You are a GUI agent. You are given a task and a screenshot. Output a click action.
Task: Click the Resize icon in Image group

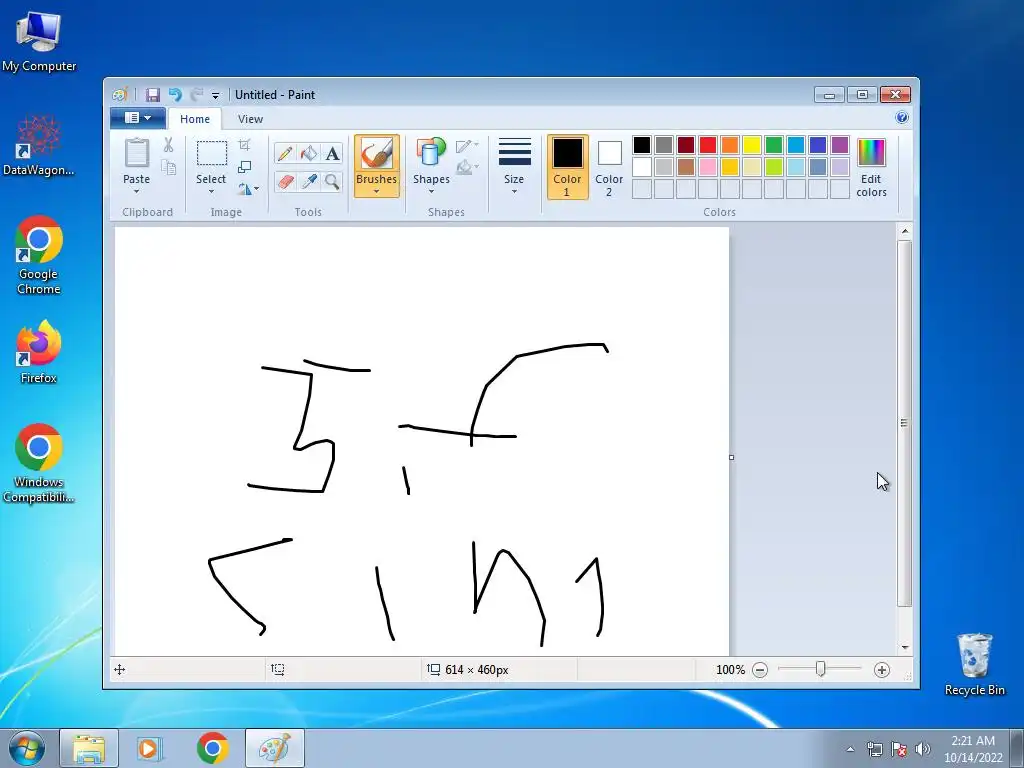(244, 167)
